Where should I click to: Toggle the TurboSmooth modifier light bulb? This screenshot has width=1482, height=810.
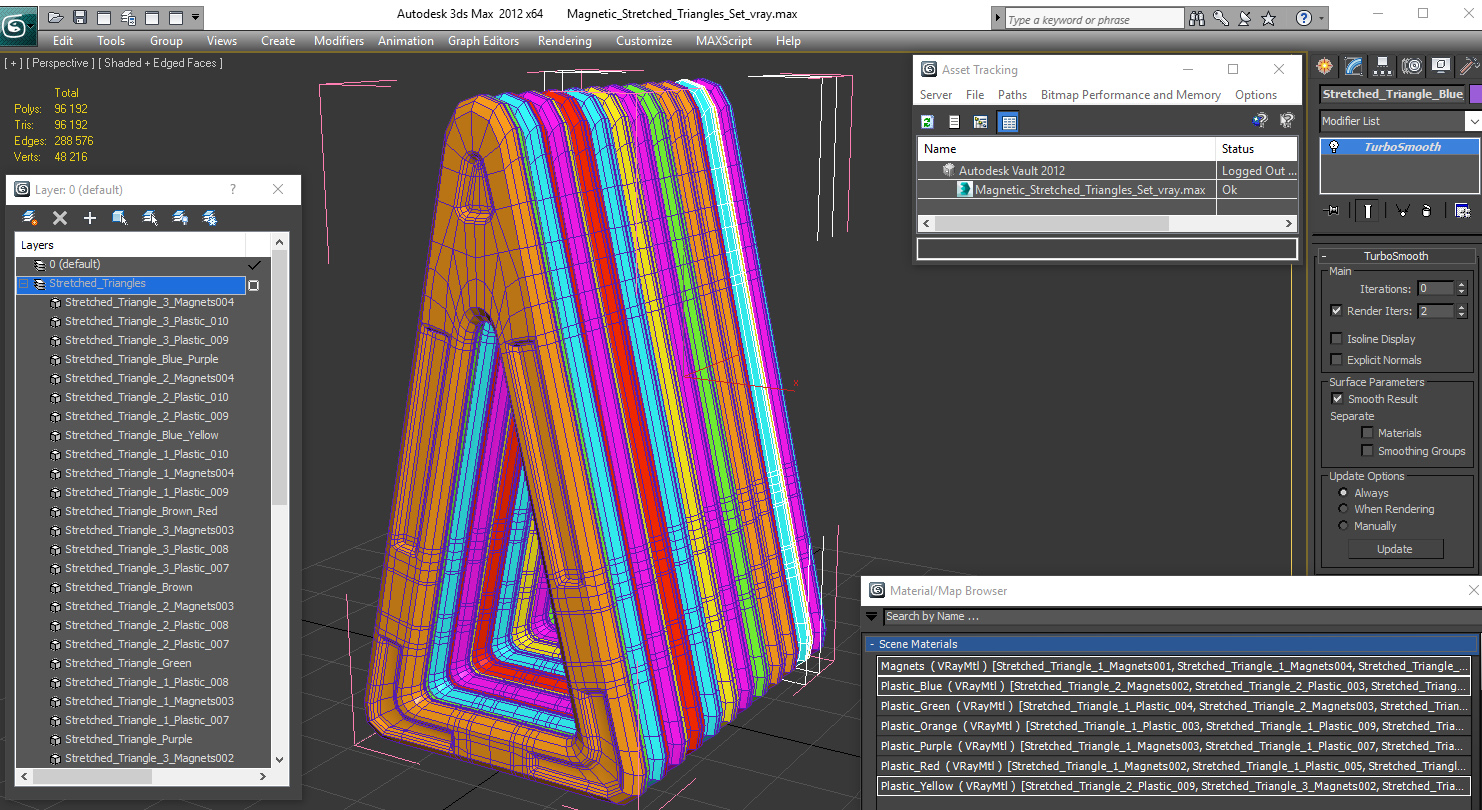tap(1333, 147)
